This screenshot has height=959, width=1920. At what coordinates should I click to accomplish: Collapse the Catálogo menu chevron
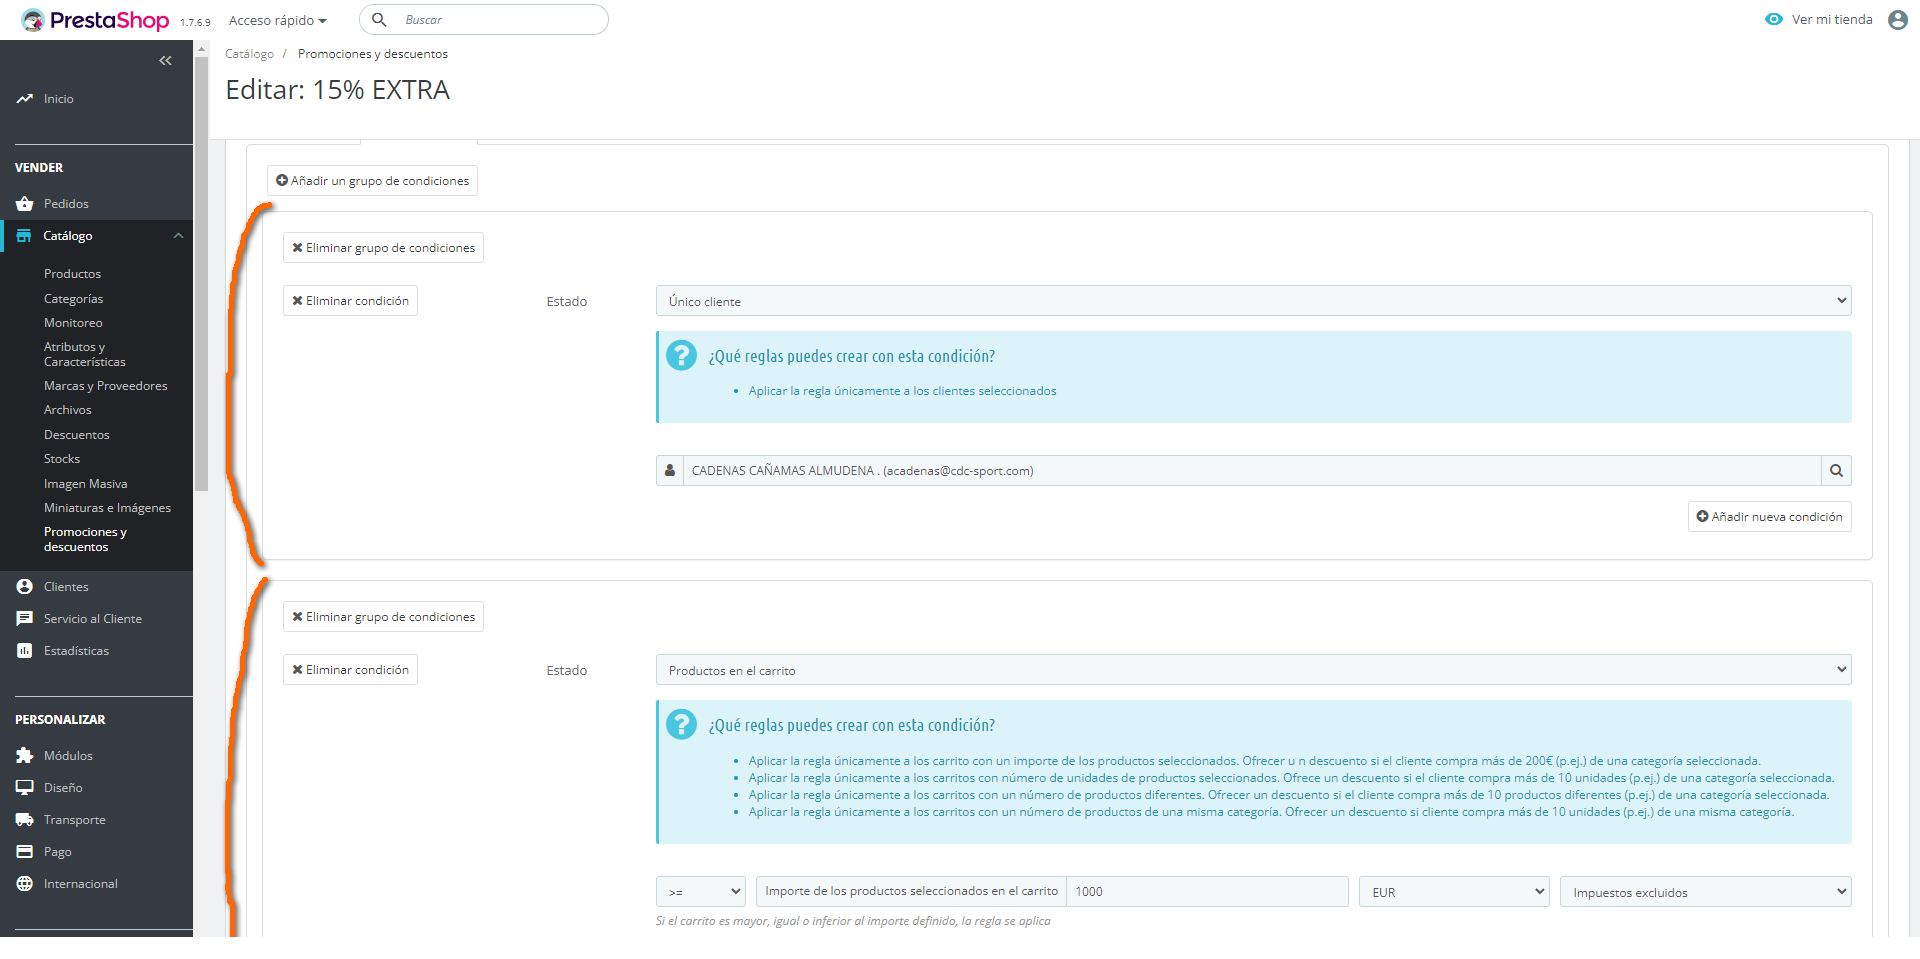178,236
